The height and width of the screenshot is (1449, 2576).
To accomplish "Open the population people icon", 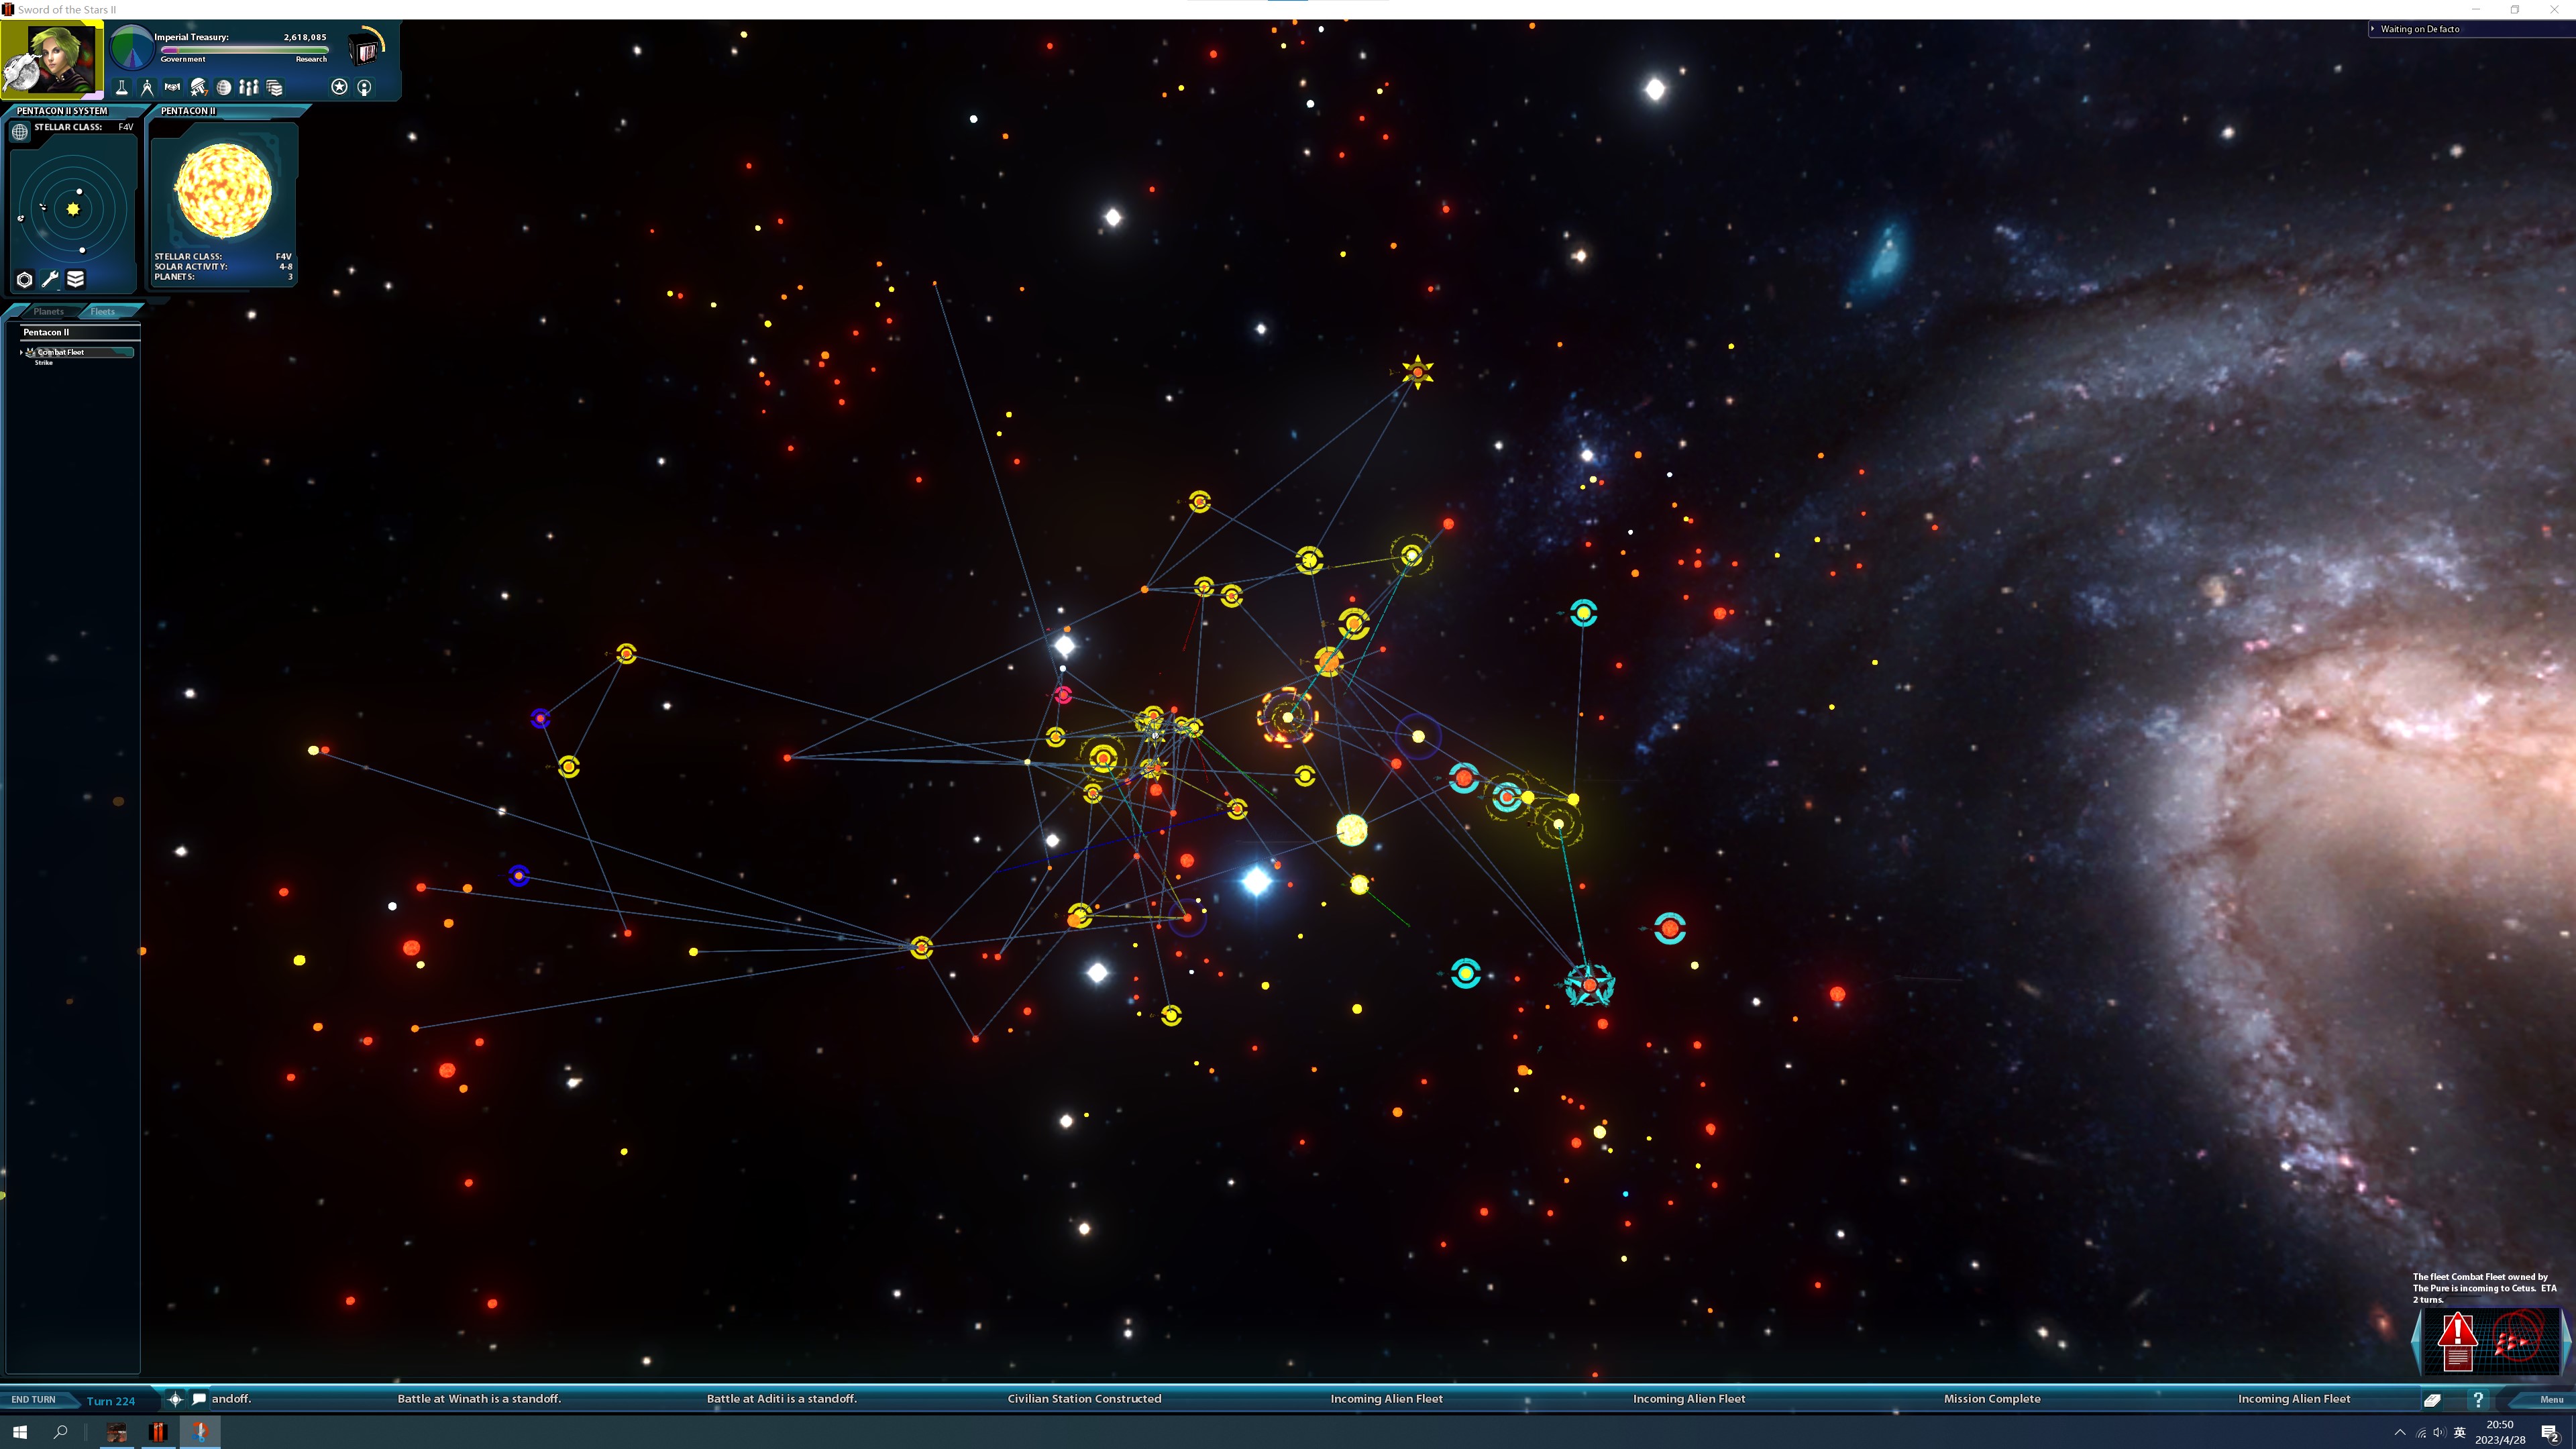I will pyautogui.click(x=249, y=87).
